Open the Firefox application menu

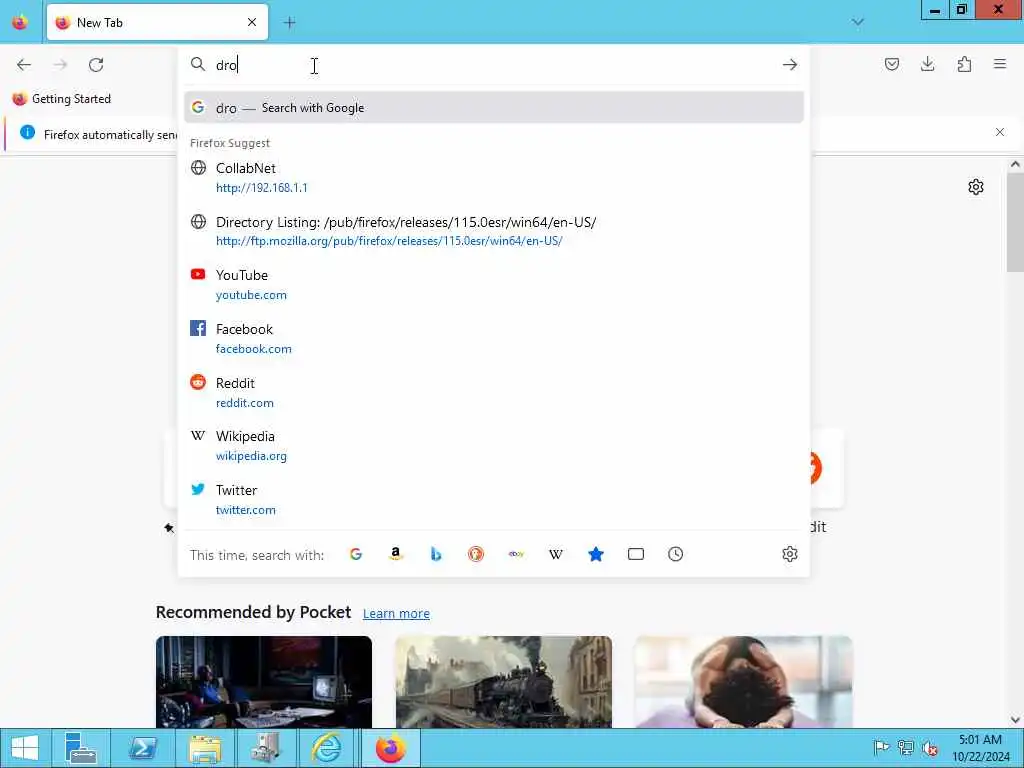click(x=1000, y=64)
